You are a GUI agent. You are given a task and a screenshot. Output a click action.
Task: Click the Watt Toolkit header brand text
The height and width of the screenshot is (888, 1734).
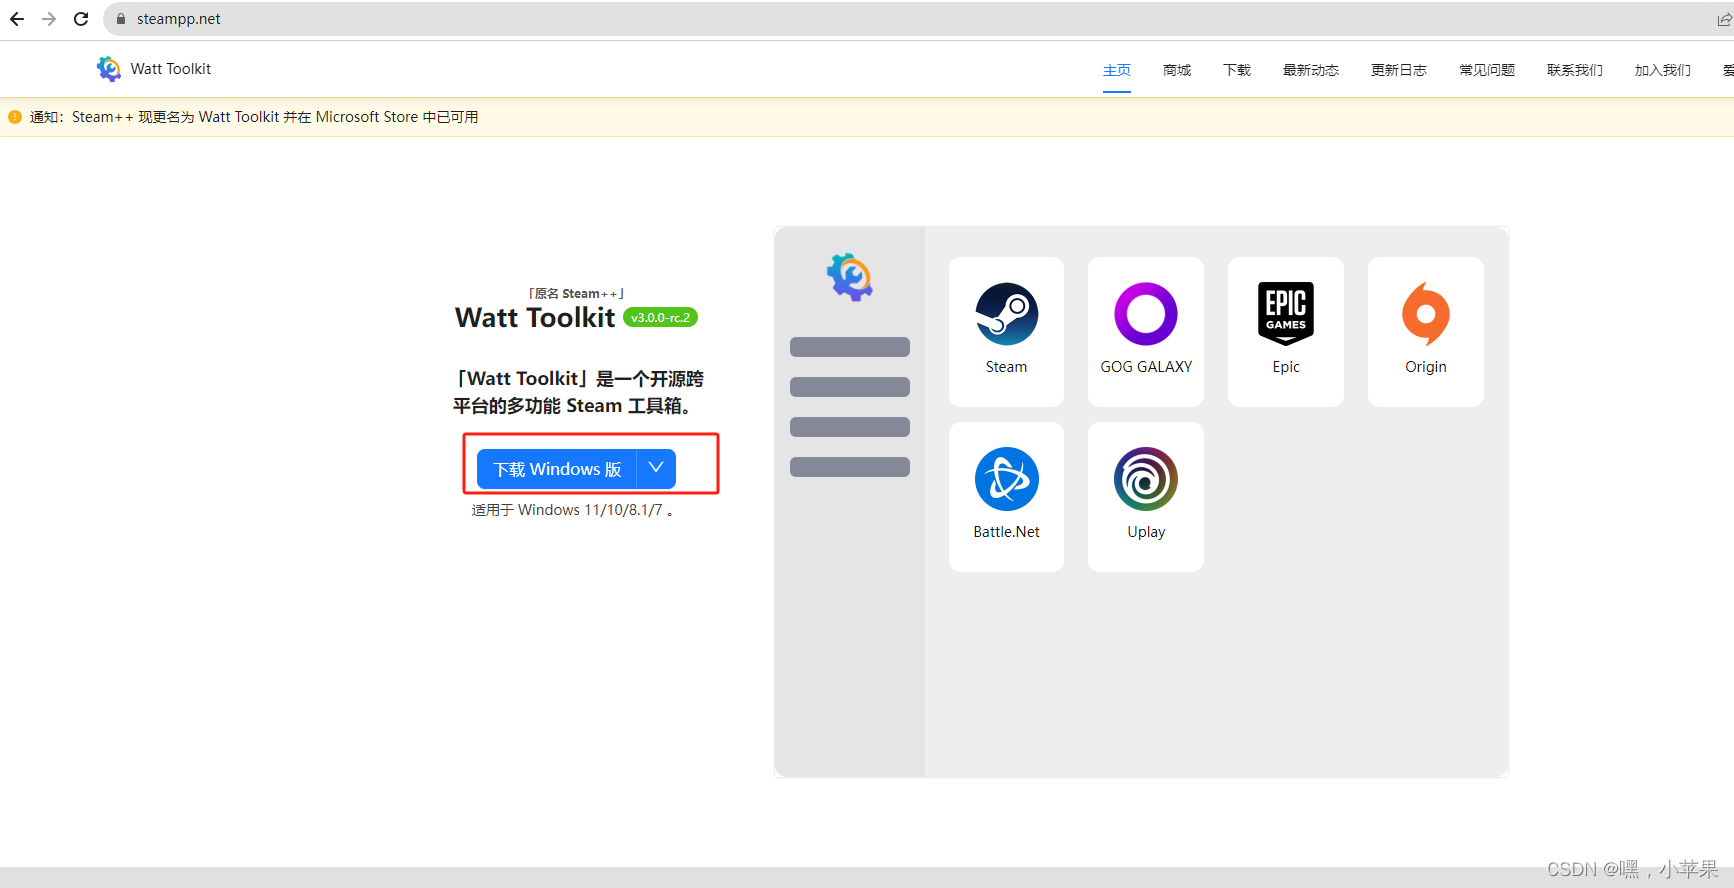pos(171,69)
